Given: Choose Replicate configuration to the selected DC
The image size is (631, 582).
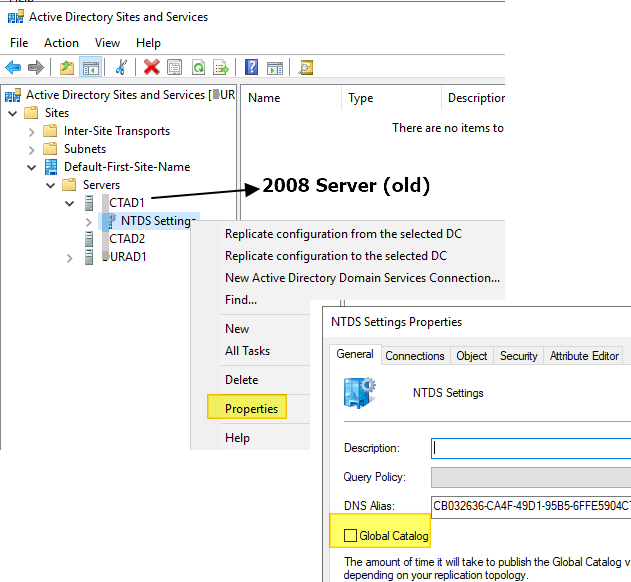Looking at the screenshot, I should 336,256.
